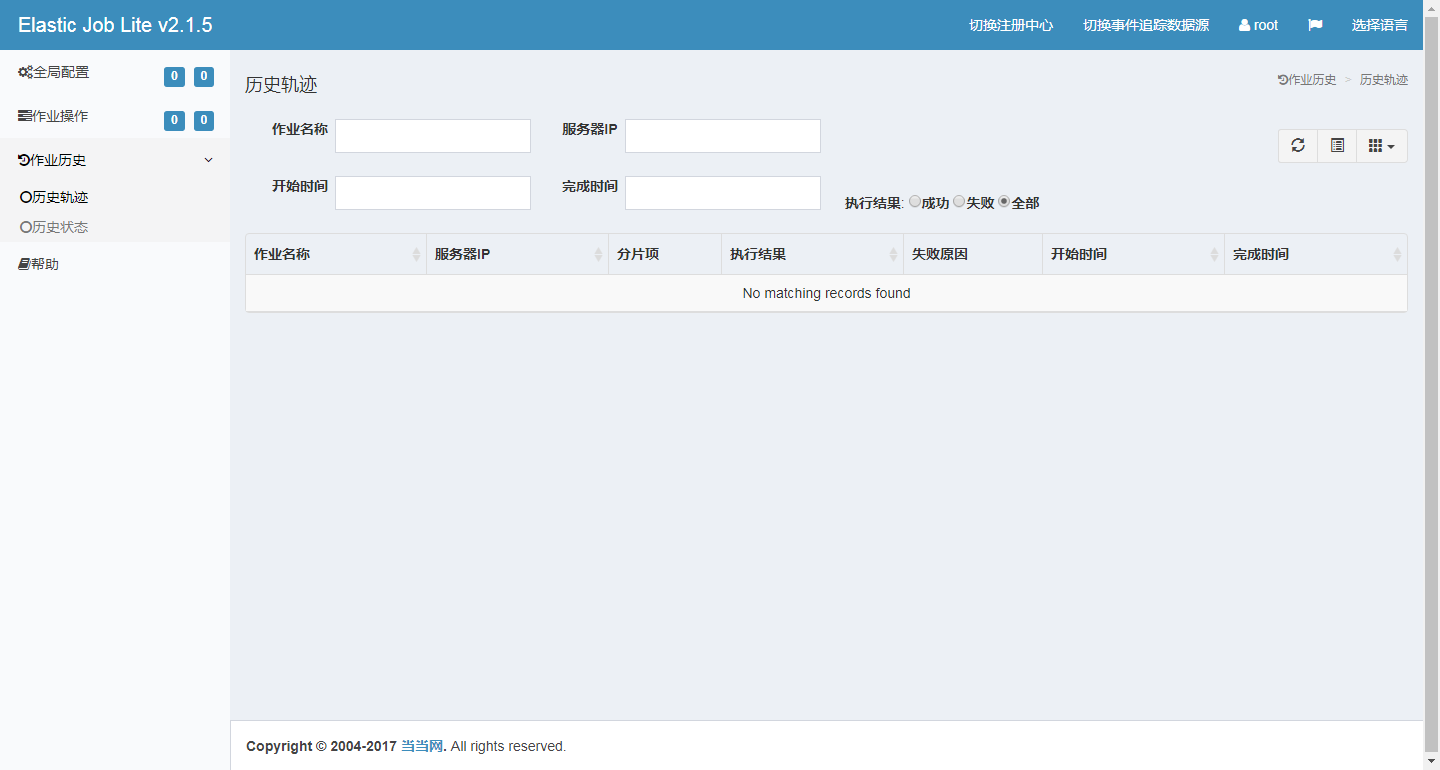Sort table by 执行结果 column arrows
The height and width of the screenshot is (770, 1440).
[893, 255]
